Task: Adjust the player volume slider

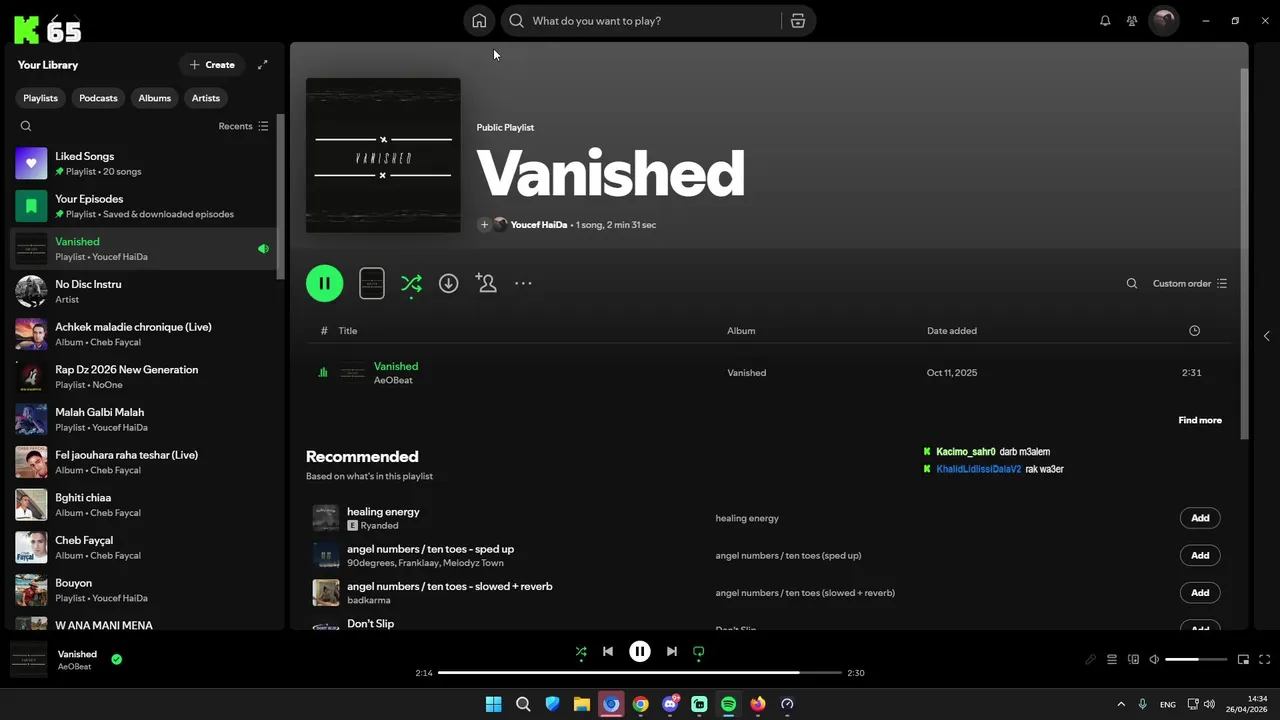Action: point(1196,660)
